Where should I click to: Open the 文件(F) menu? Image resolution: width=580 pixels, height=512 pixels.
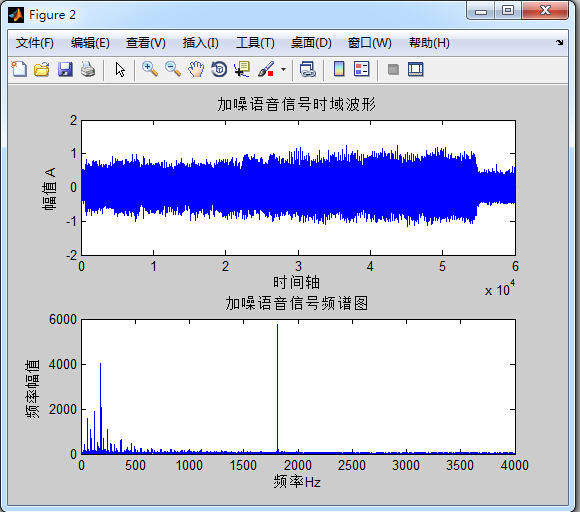point(34,43)
